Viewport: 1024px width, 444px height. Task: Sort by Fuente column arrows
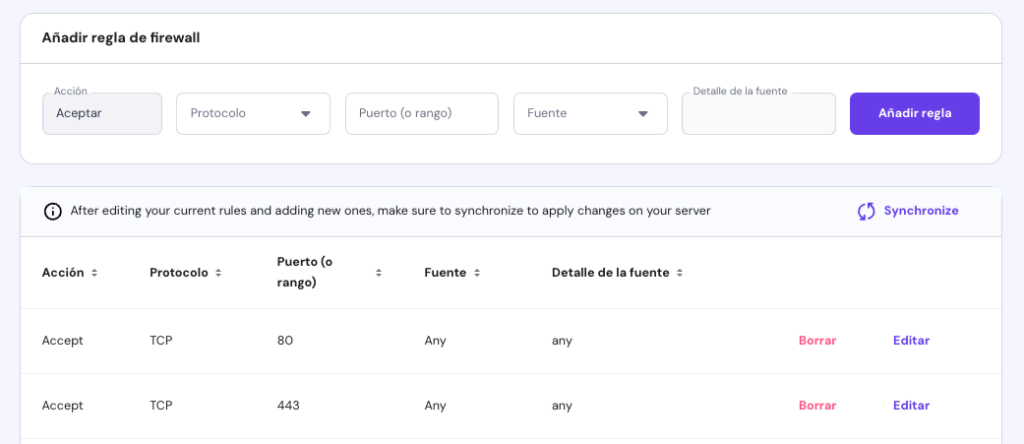pyautogui.click(x=476, y=273)
